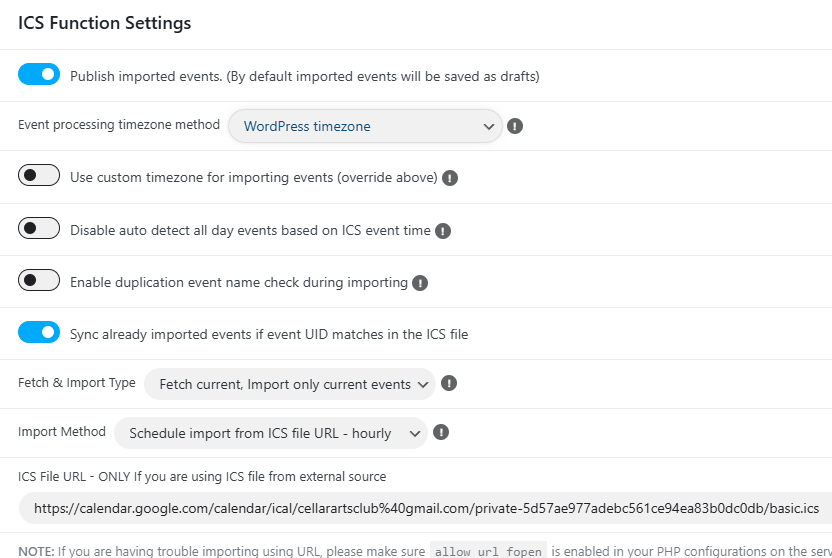This screenshot has width=832, height=558.
Task: Open Fetch & Import Type dropdown
Action: pyautogui.click(x=290, y=384)
